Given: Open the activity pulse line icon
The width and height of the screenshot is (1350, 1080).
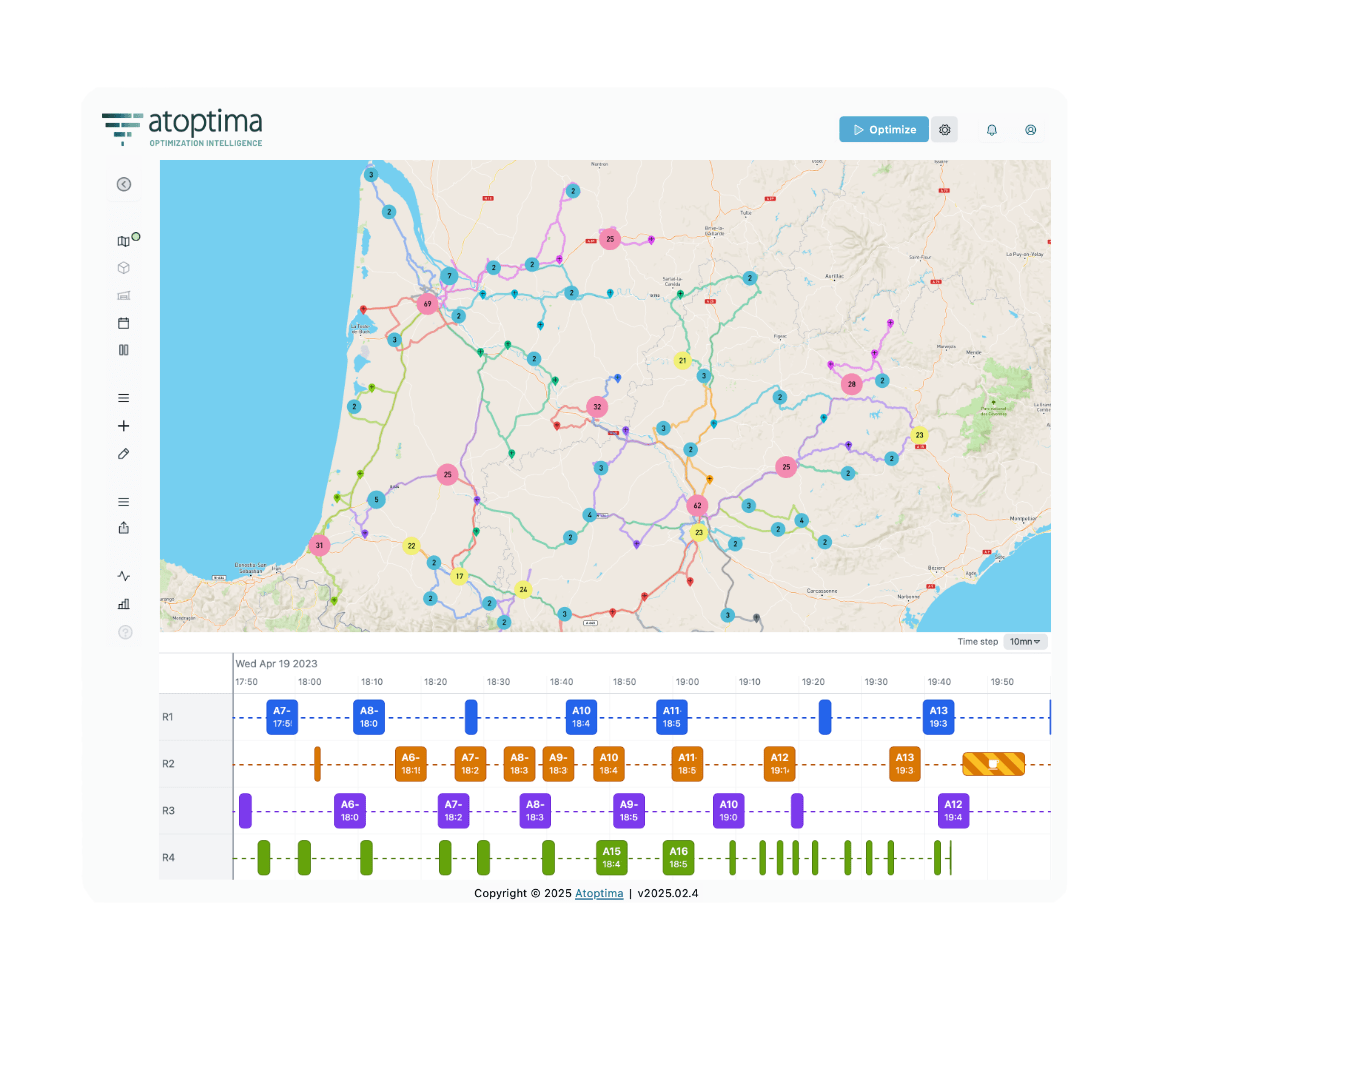Looking at the screenshot, I should tap(124, 576).
